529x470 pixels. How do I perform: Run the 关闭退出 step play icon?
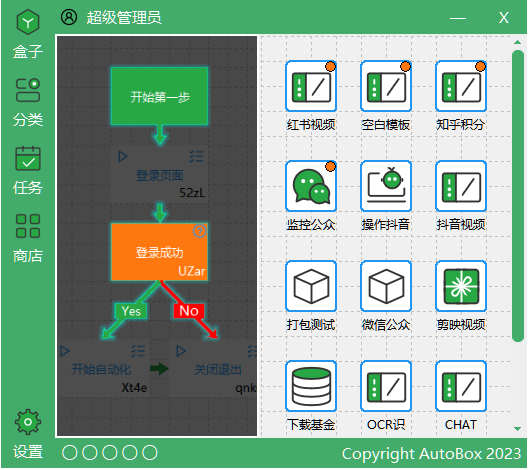click(181, 351)
